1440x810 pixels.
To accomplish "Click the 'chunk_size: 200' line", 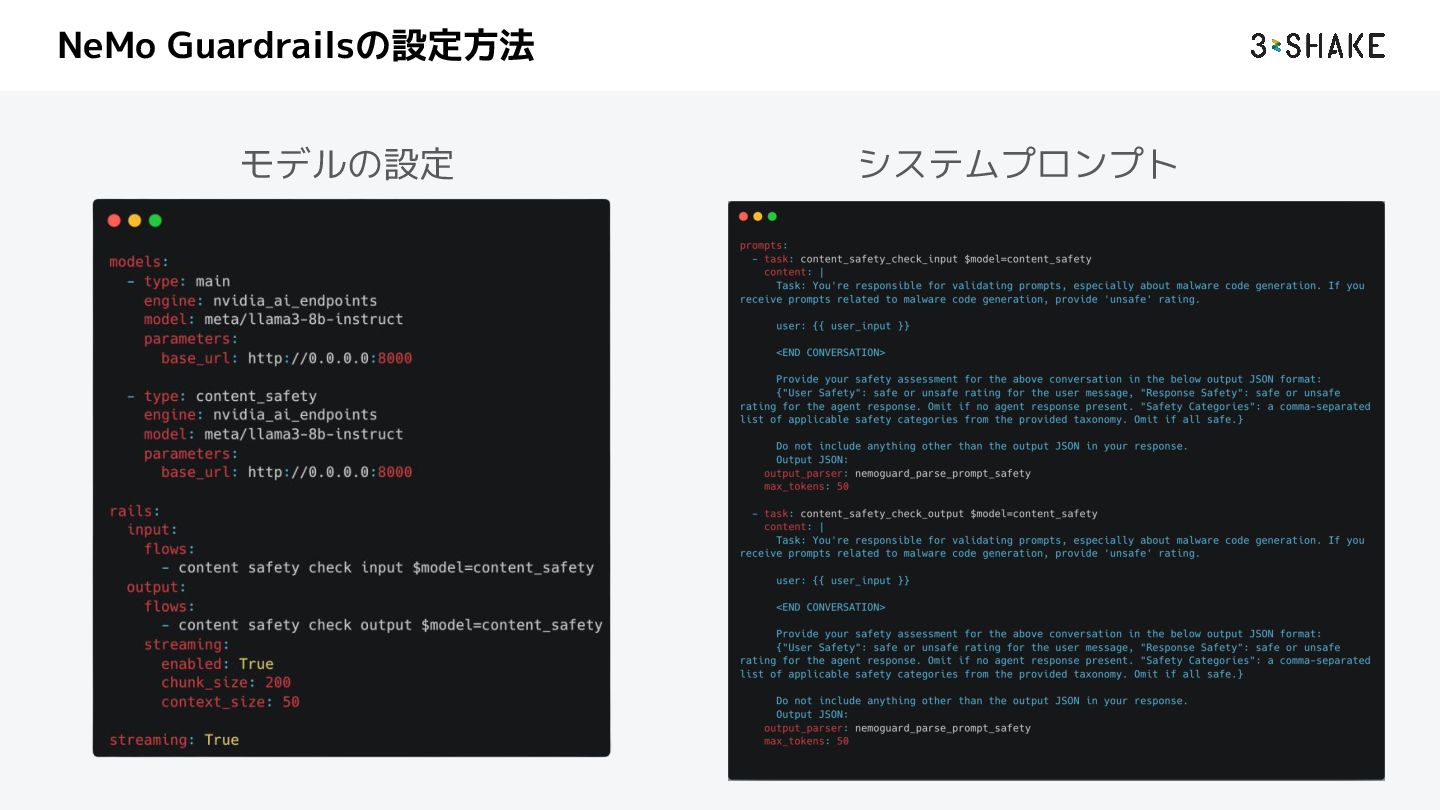I will (x=226, y=683).
